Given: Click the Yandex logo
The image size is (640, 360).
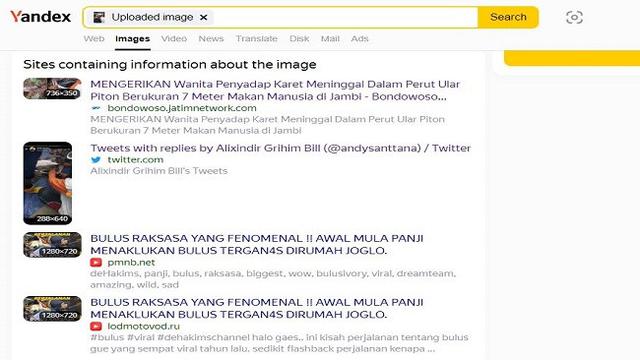Looking at the screenshot, I should pos(40,17).
